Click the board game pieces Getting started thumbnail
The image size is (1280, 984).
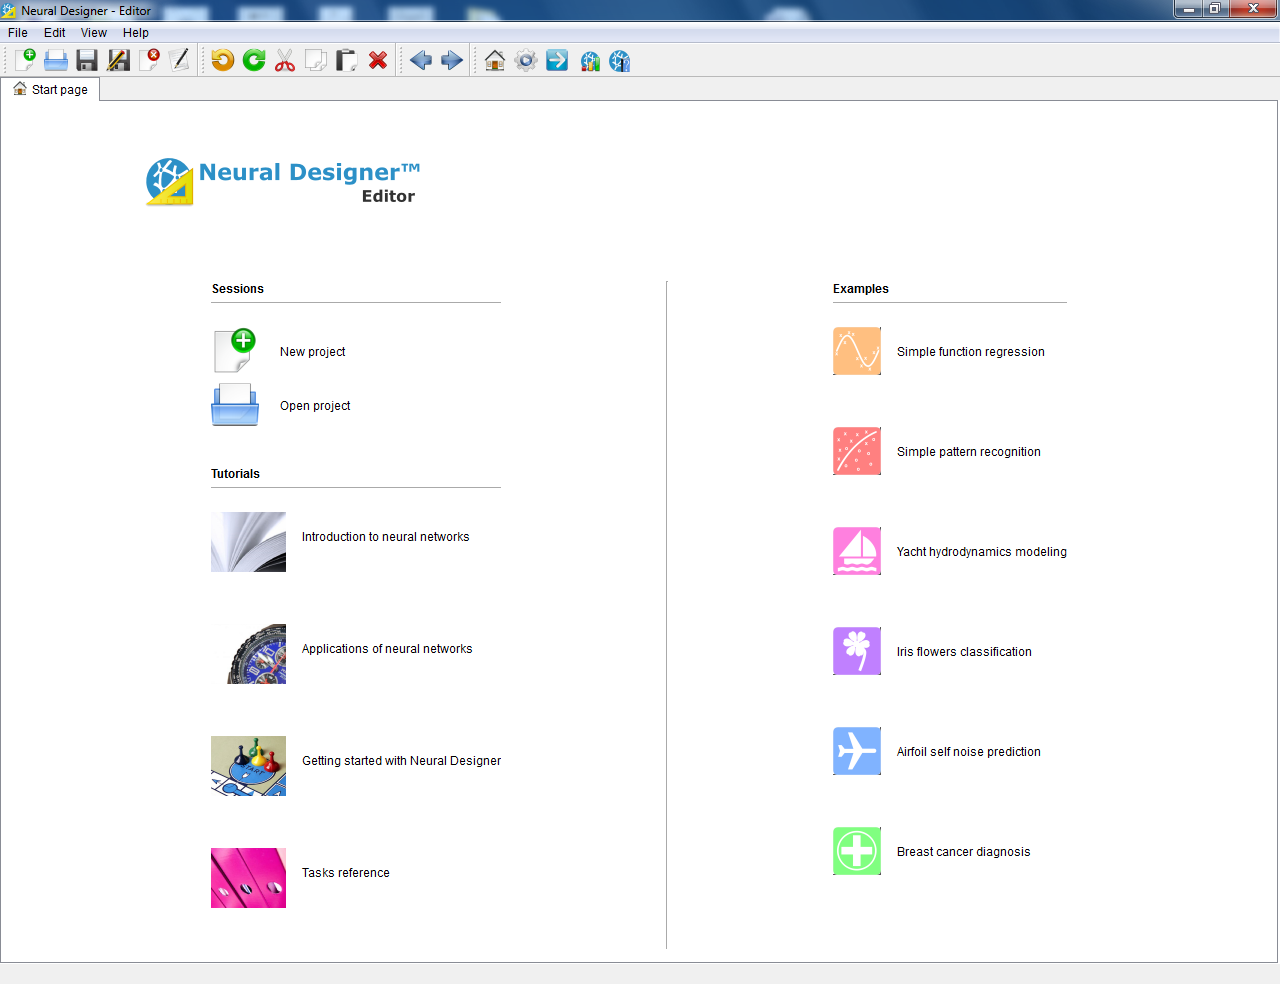point(248,766)
